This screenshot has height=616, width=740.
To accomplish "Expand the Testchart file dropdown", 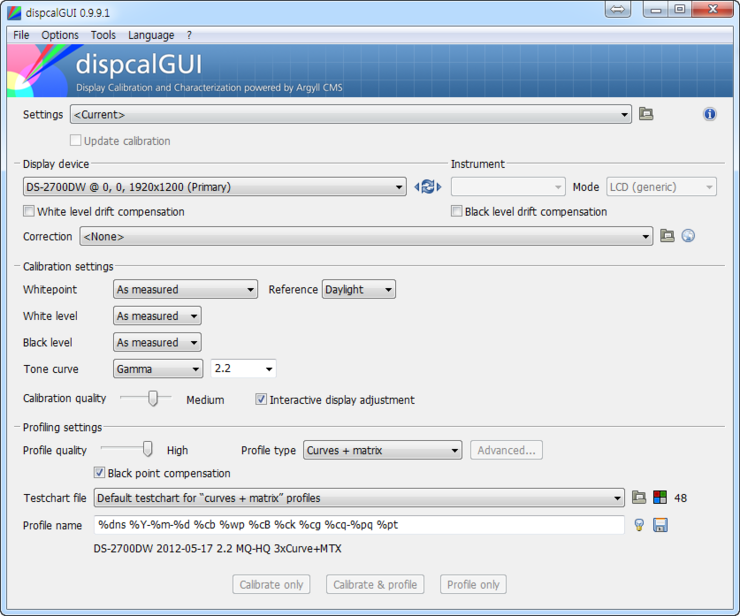I will point(359,498).
